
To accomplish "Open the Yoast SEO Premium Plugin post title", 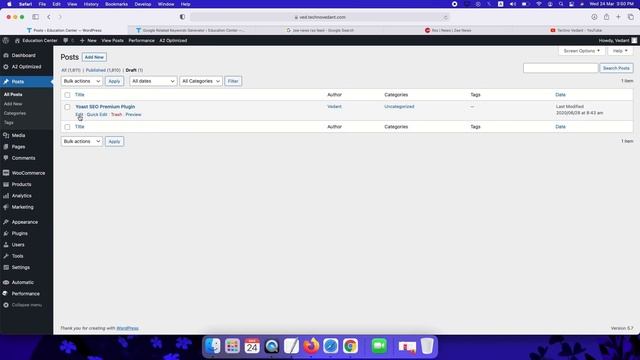I will point(105,107).
